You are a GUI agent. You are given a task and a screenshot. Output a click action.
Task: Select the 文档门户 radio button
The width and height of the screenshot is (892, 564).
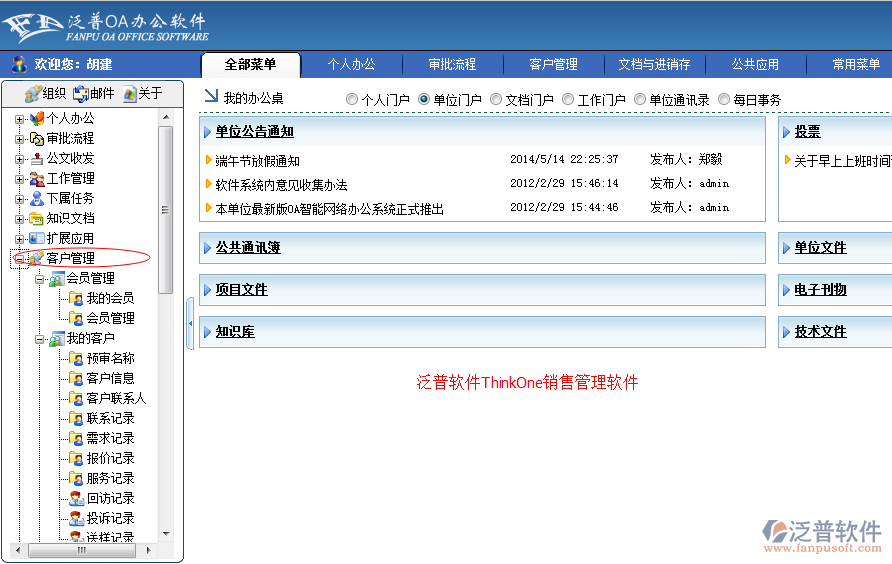(x=496, y=100)
